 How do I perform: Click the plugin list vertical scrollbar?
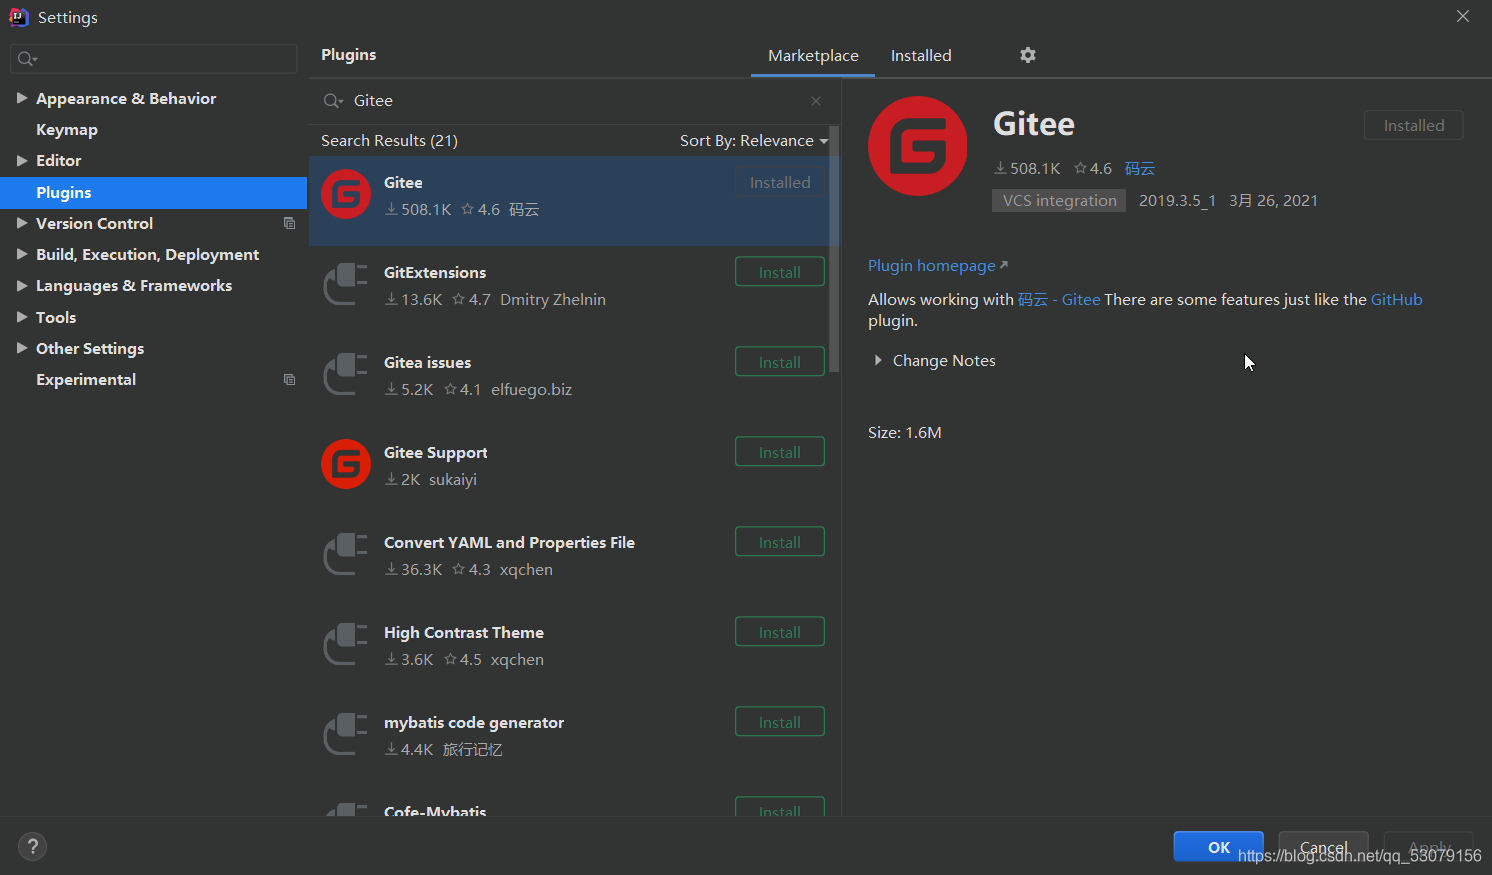click(834, 248)
